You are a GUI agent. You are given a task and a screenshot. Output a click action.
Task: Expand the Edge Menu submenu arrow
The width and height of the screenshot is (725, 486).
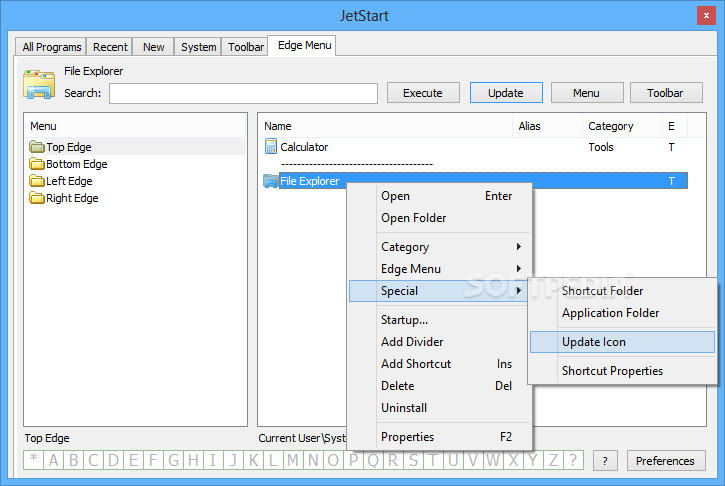click(x=519, y=268)
